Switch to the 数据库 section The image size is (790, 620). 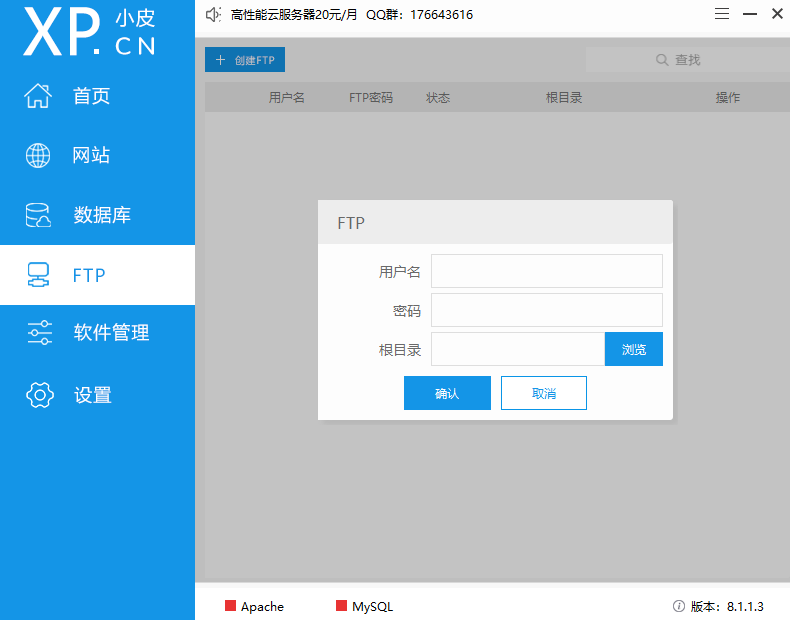[101, 215]
